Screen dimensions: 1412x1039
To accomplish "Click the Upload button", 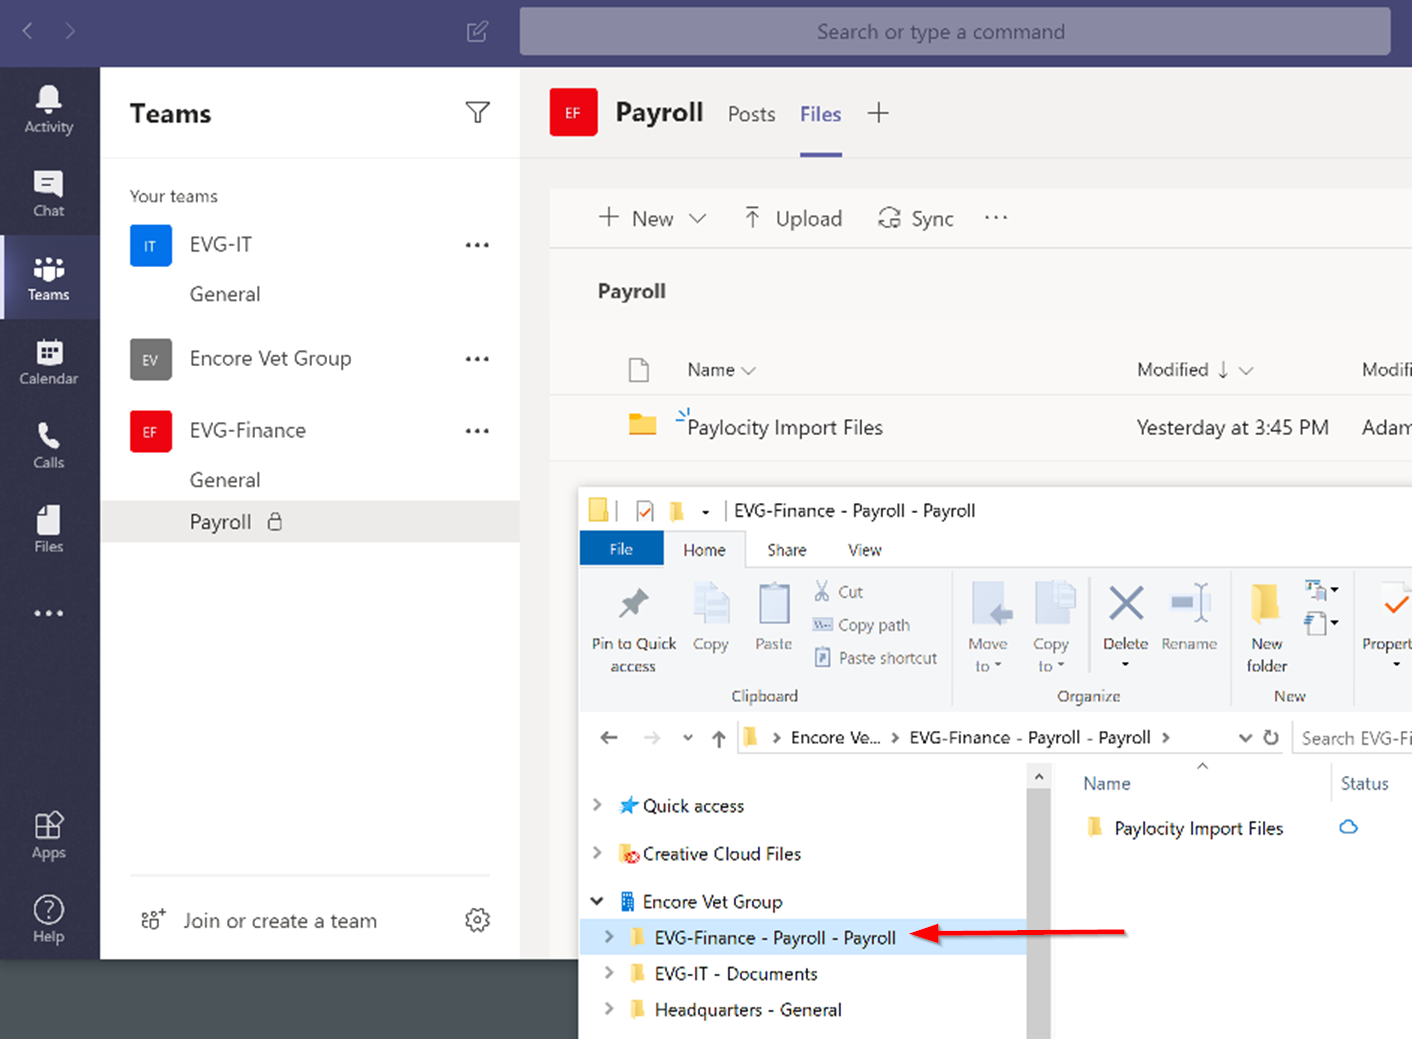I will tap(793, 218).
